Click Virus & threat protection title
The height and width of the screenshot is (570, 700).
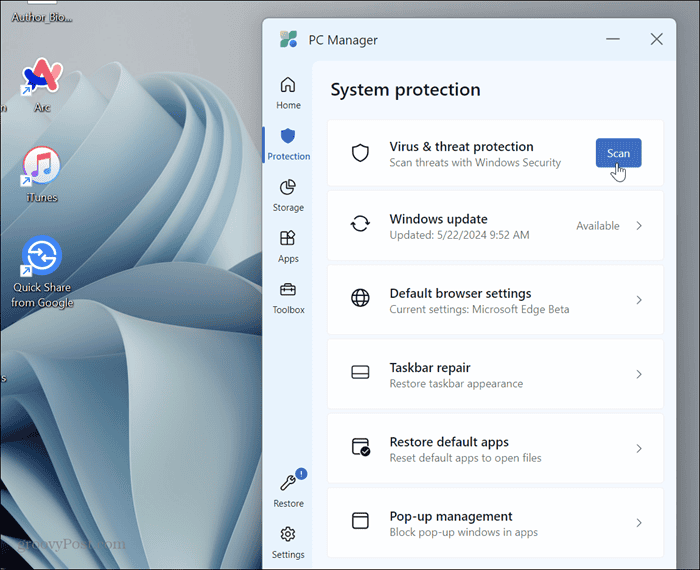coord(461,146)
